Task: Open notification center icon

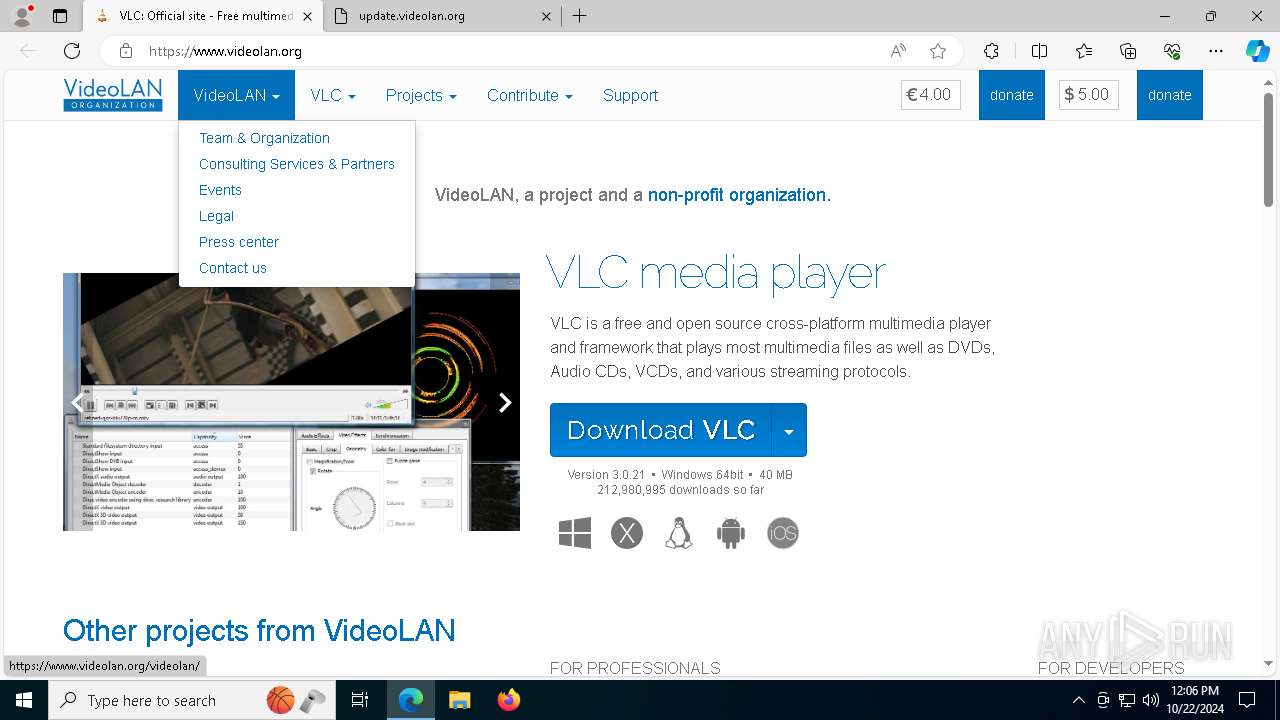Action: click(1247, 700)
